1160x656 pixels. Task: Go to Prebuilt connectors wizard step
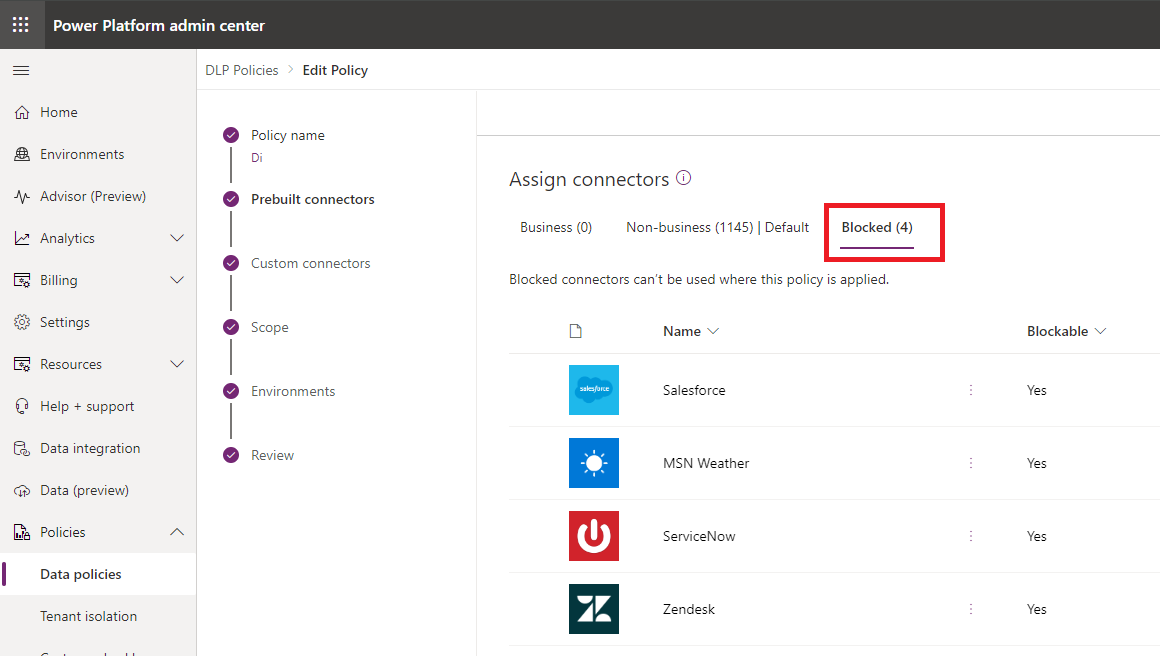pyautogui.click(x=313, y=199)
